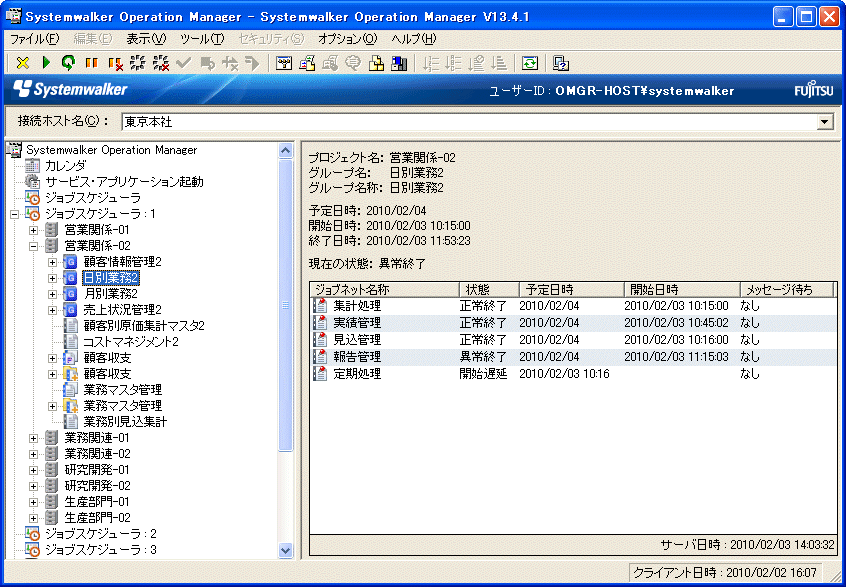The image size is (846, 587).
Task: Click the job net icon in 集計処理 row
Action: tap(320, 306)
